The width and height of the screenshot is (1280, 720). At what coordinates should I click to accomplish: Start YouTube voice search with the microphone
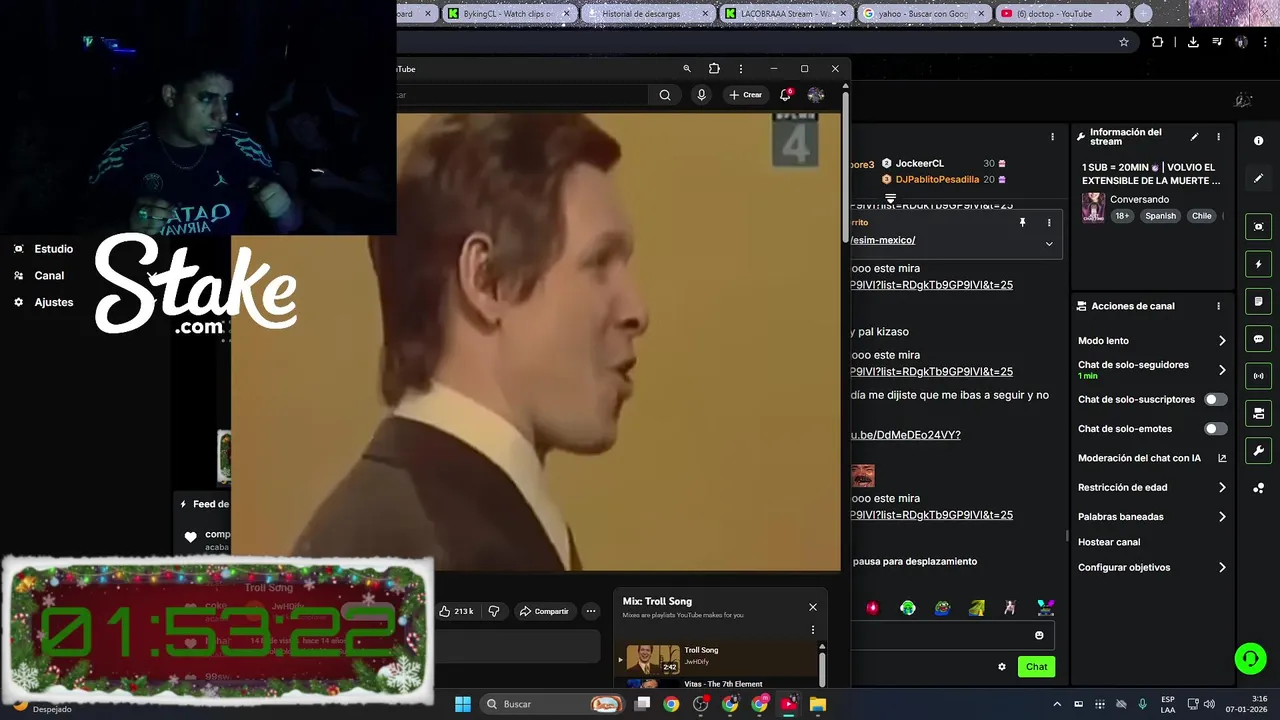pos(701,95)
